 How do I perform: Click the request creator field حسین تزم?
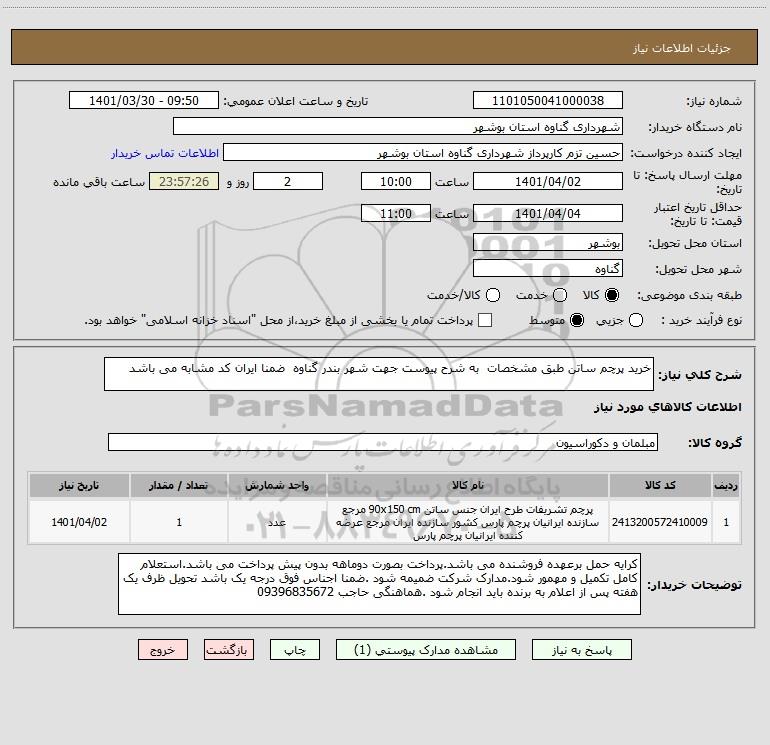pyautogui.click(x=423, y=153)
